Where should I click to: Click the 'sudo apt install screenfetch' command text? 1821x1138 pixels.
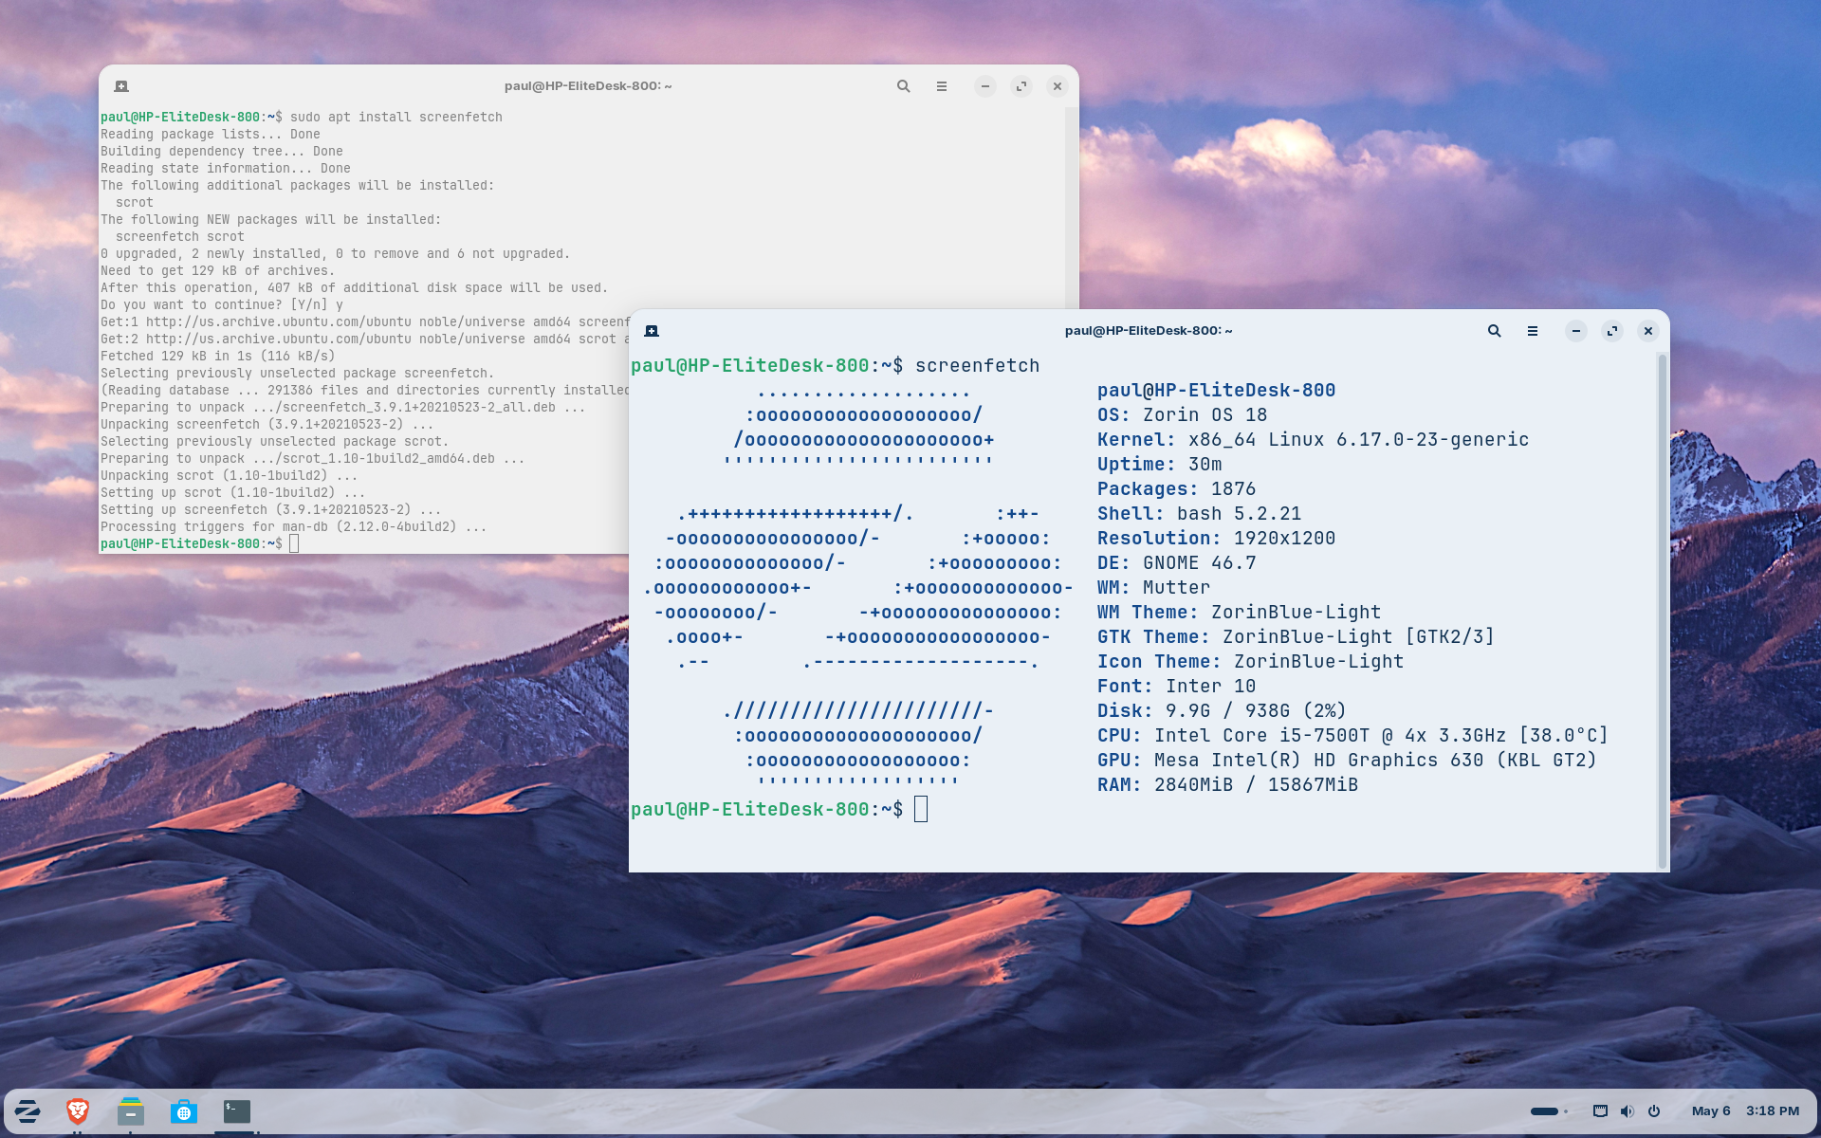click(x=396, y=117)
